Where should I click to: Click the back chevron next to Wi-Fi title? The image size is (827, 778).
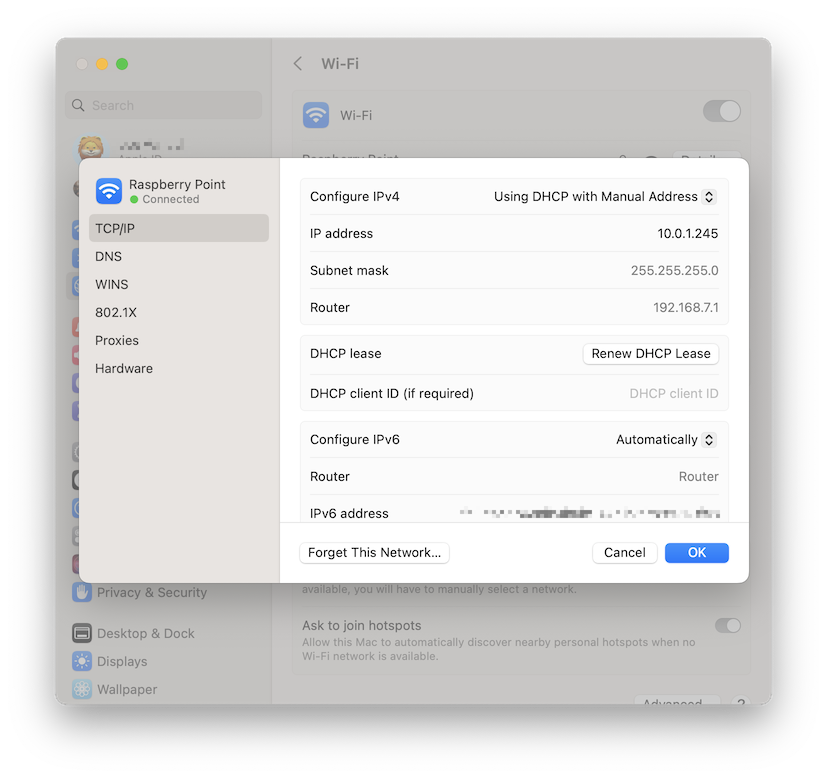[x=298, y=64]
